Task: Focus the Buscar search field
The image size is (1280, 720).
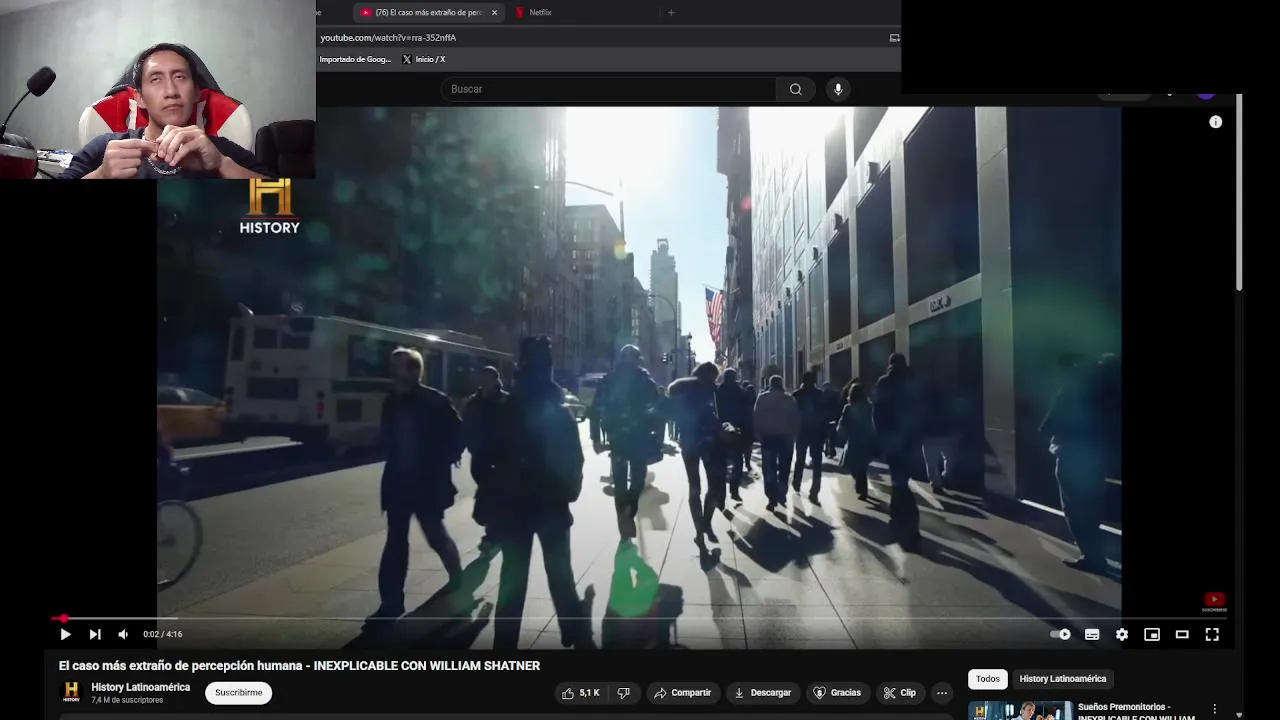Action: pos(608,89)
